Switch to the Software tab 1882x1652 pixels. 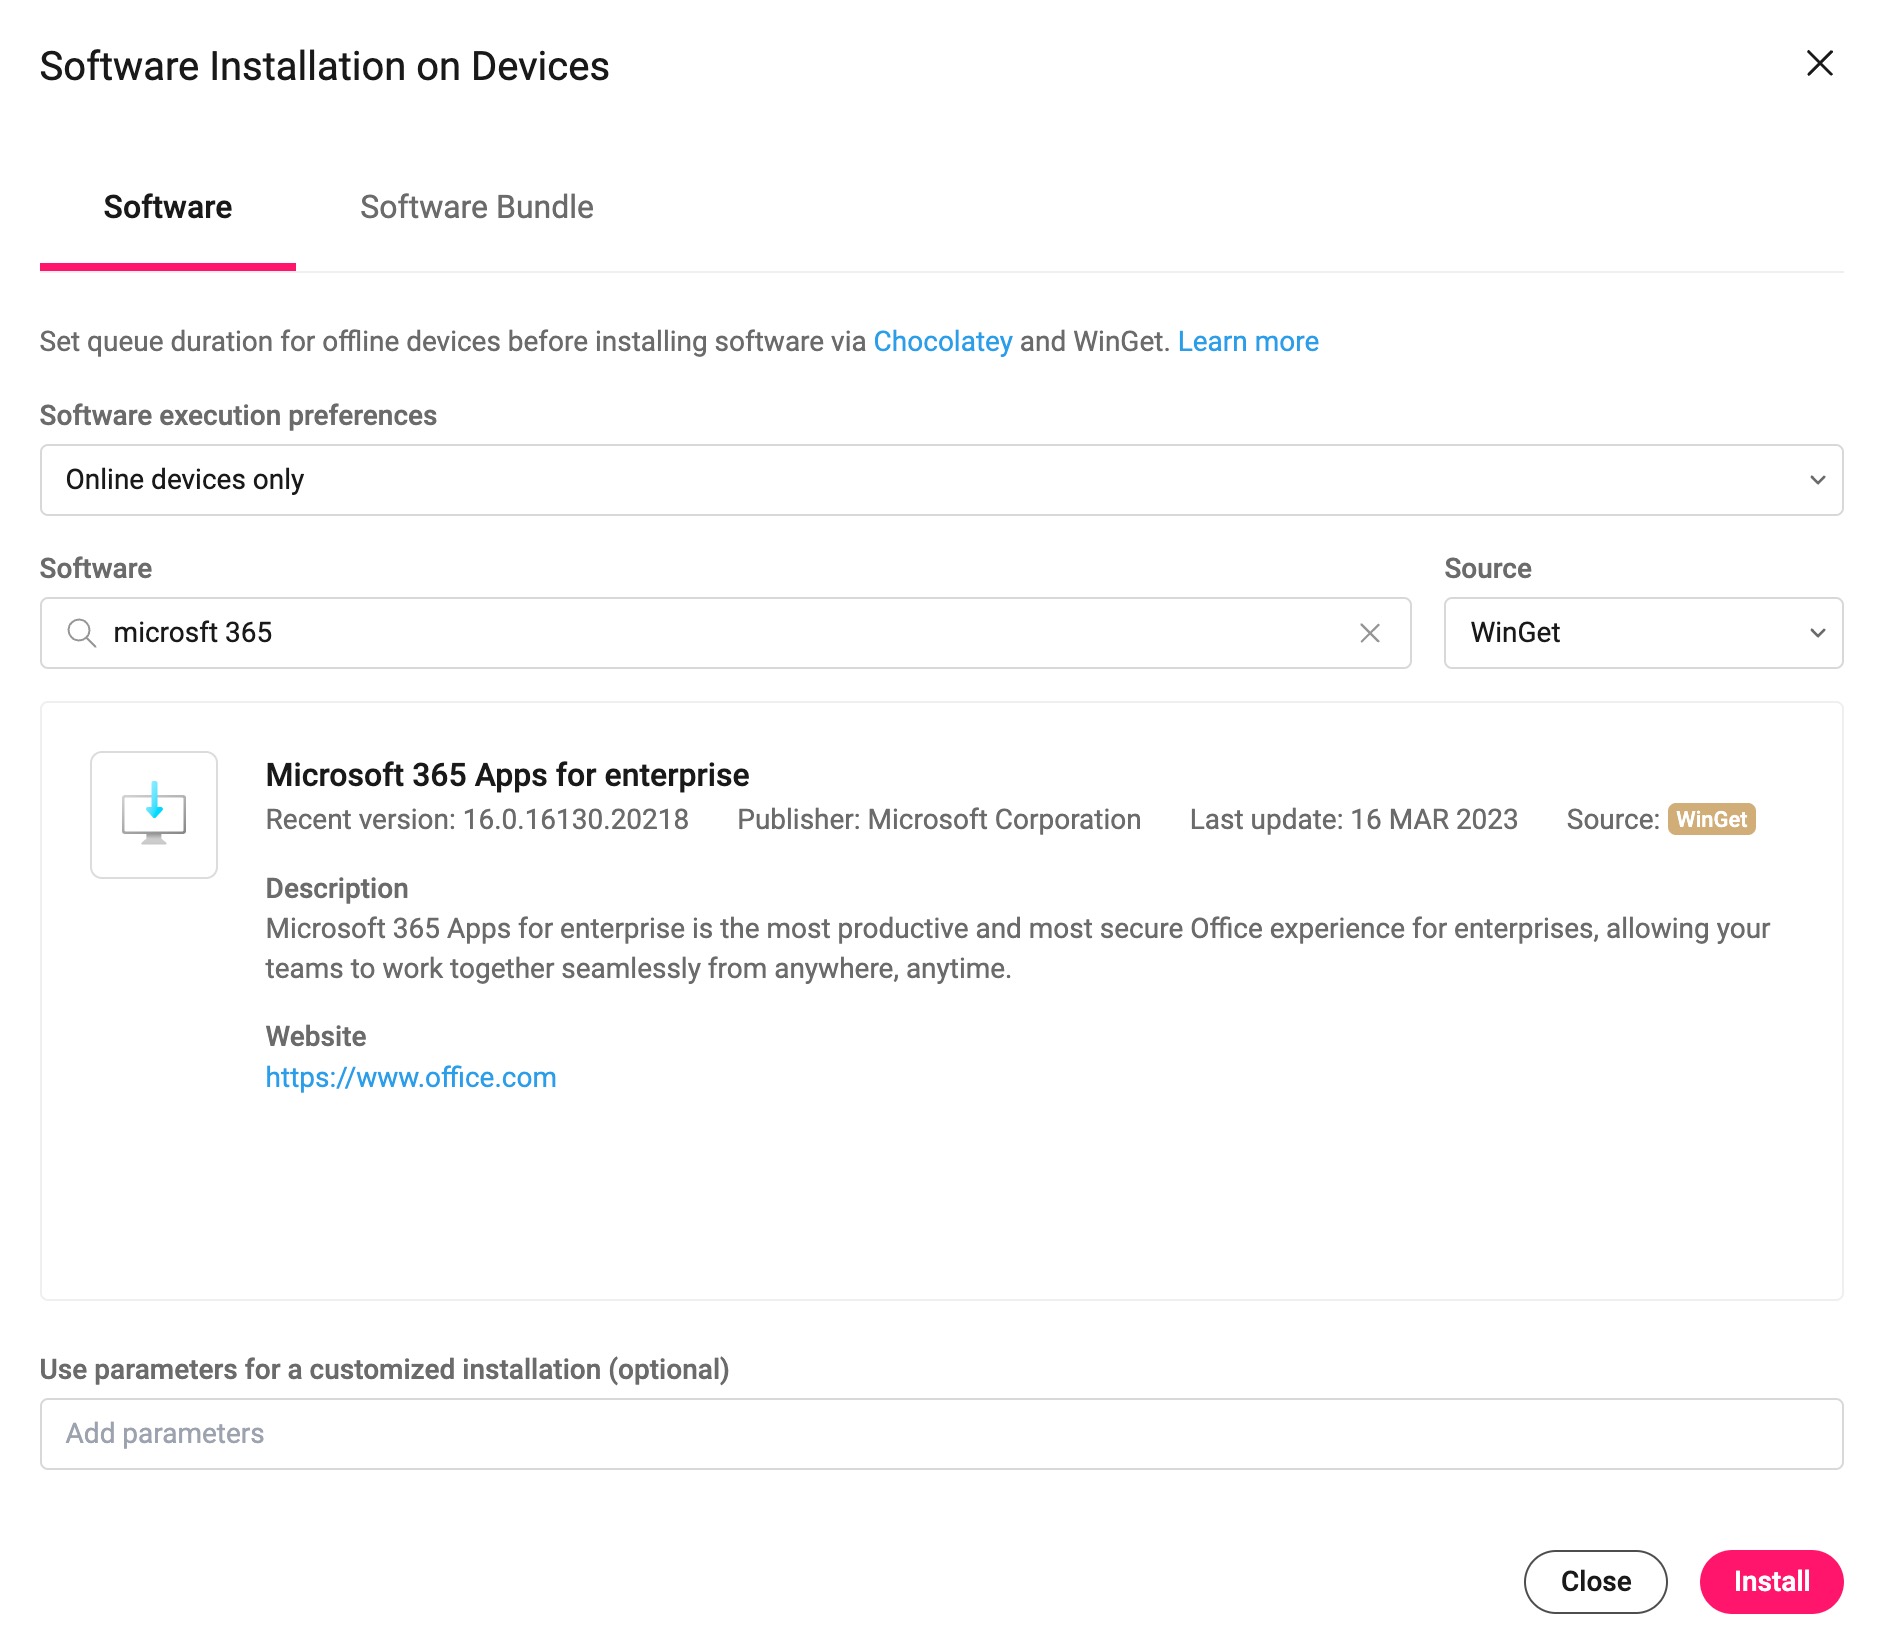pyautogui.click(x=168, y=207)
